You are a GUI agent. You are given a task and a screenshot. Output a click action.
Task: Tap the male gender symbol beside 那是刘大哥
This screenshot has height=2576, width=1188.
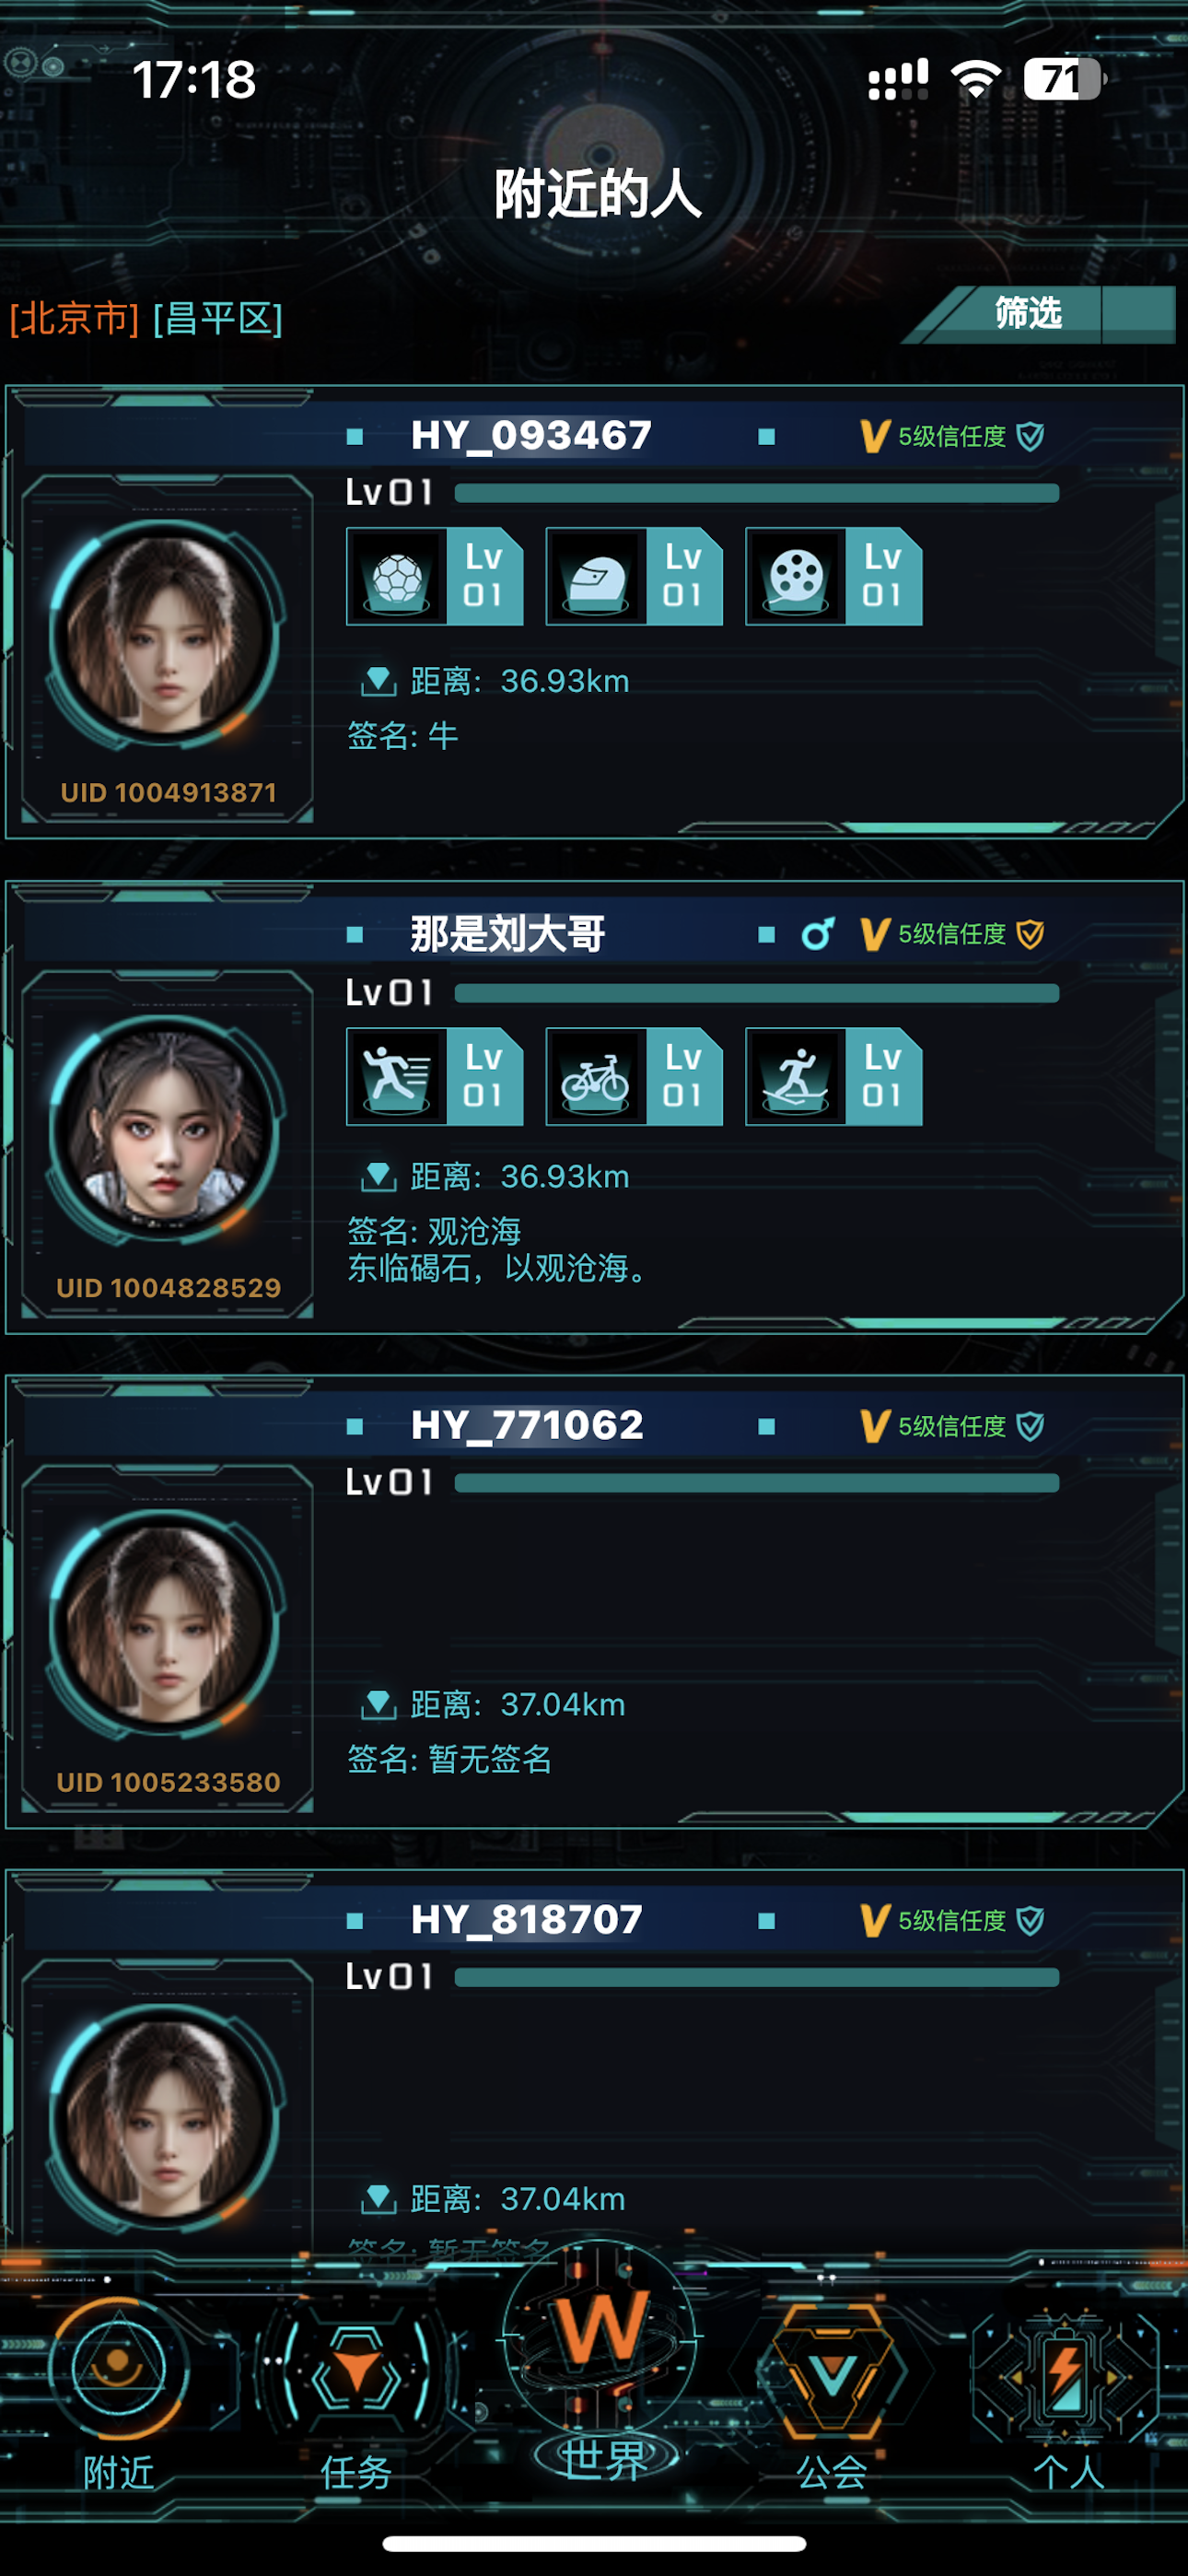point(817,934)
